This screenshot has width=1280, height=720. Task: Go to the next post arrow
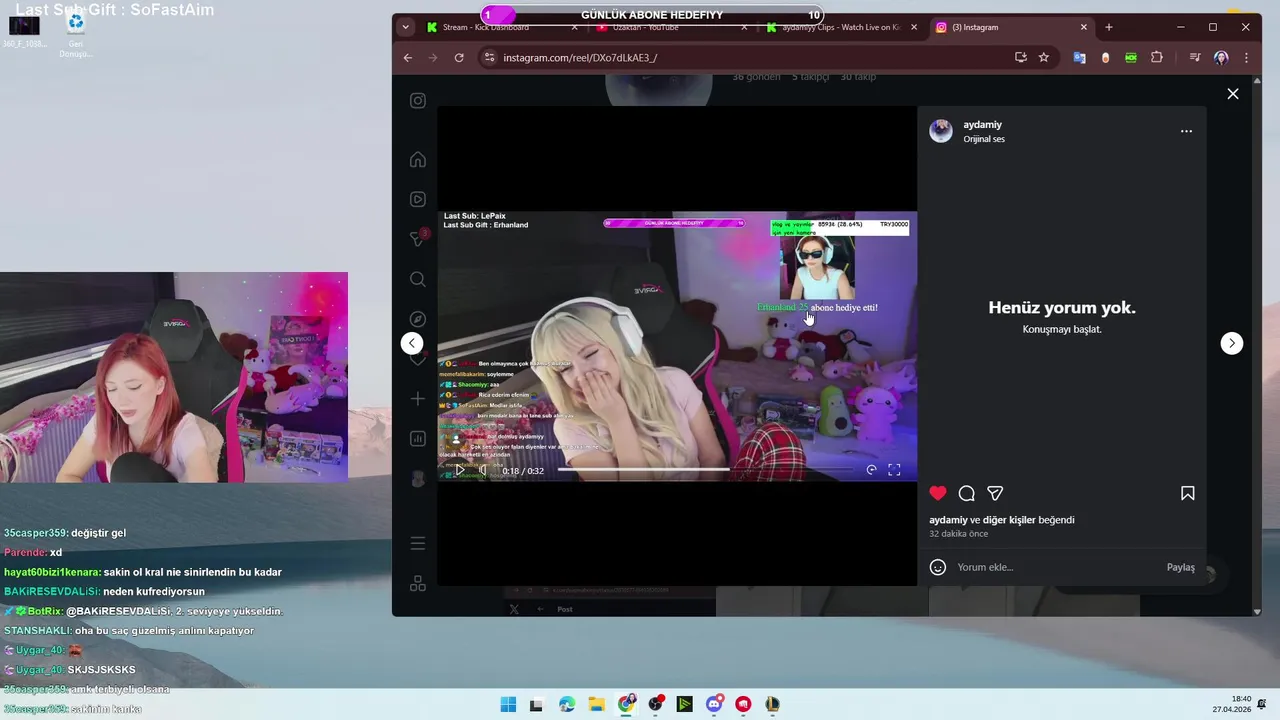[1231, 343]
